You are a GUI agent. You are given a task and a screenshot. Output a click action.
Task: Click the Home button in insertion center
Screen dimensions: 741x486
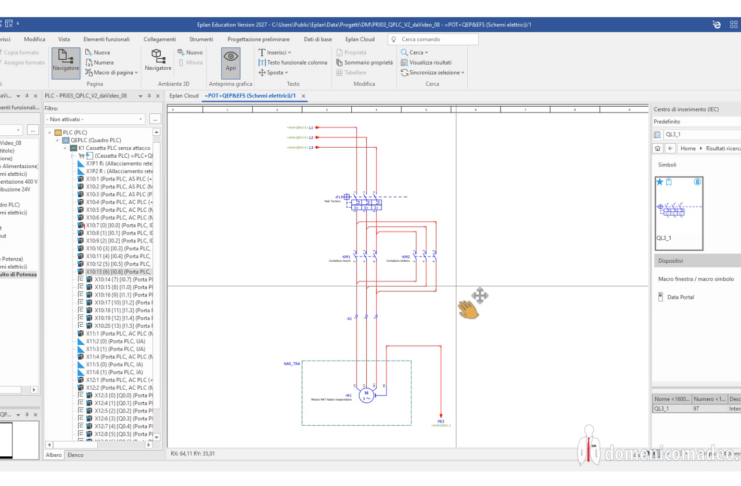click(657, 148)
